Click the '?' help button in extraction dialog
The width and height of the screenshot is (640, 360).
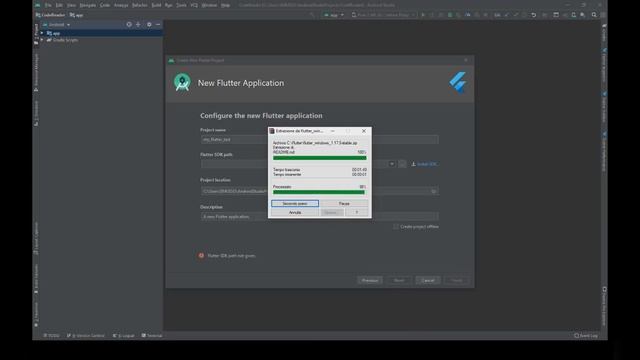point(356,213)
